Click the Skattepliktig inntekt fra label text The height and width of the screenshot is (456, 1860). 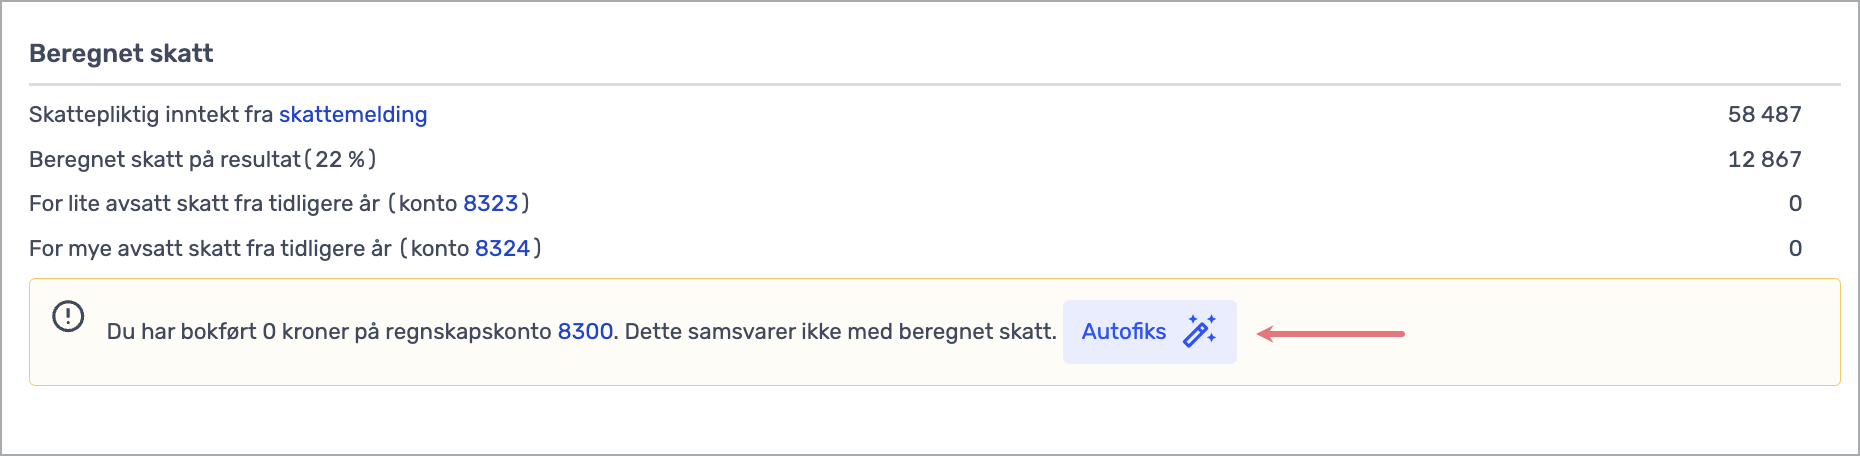(x=151, y=115)
